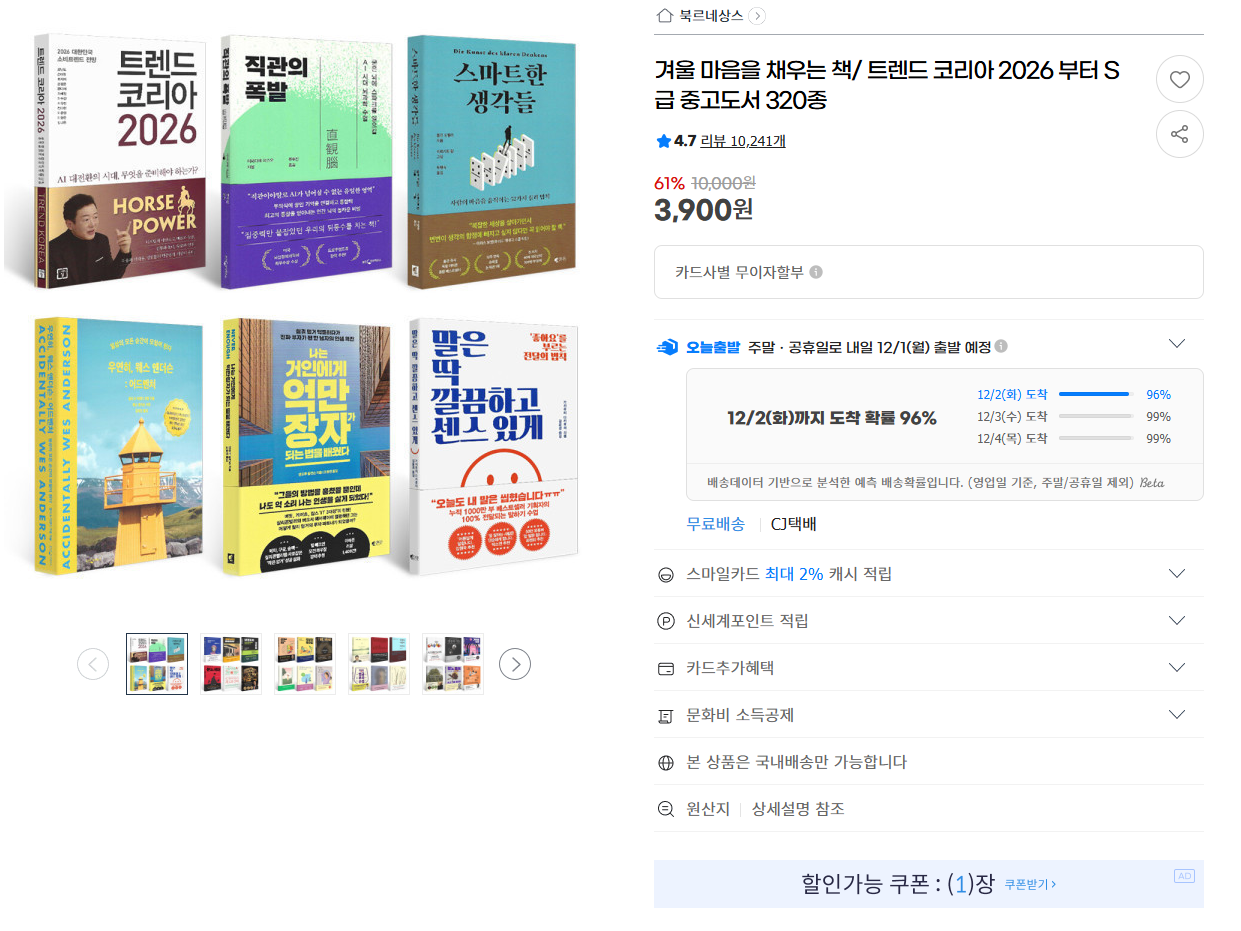Expand the 문화비 소득공제 row
The width and height of the screenshot is (1241, 931).
(1177, 715)
